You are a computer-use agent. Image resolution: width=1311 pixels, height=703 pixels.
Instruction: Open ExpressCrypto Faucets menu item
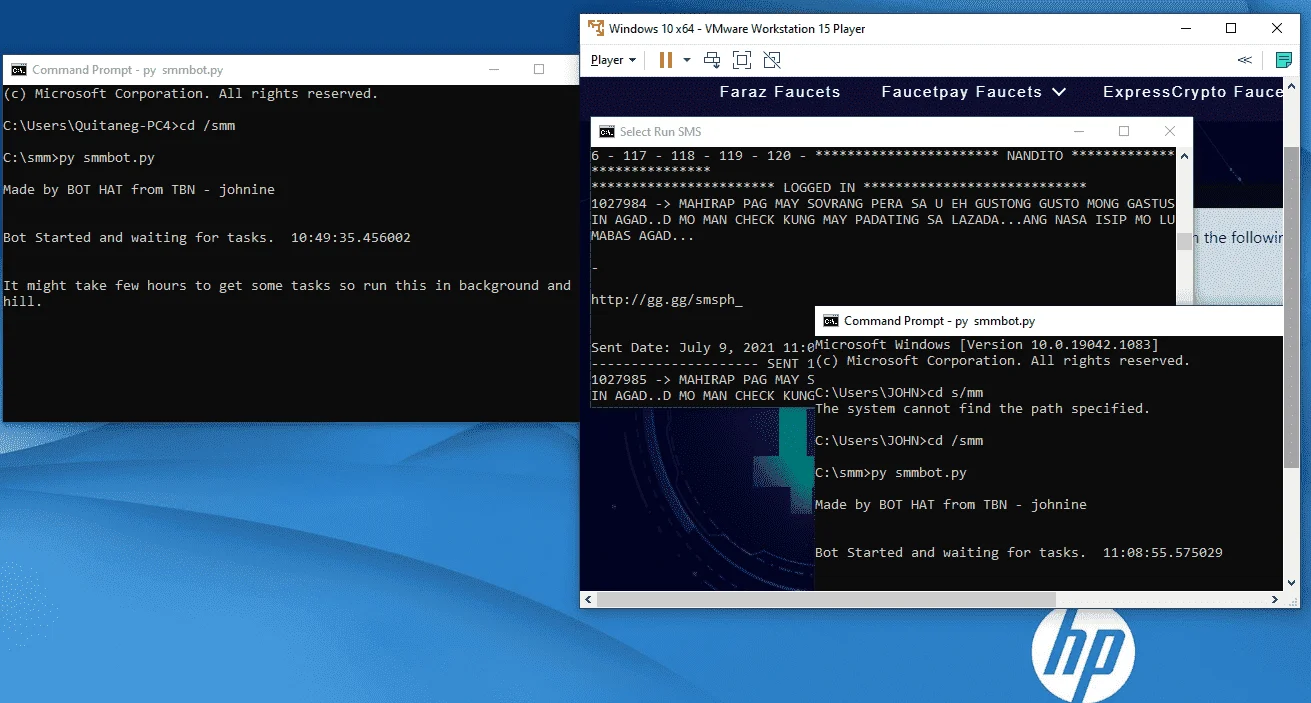(x=1193, y=92)
